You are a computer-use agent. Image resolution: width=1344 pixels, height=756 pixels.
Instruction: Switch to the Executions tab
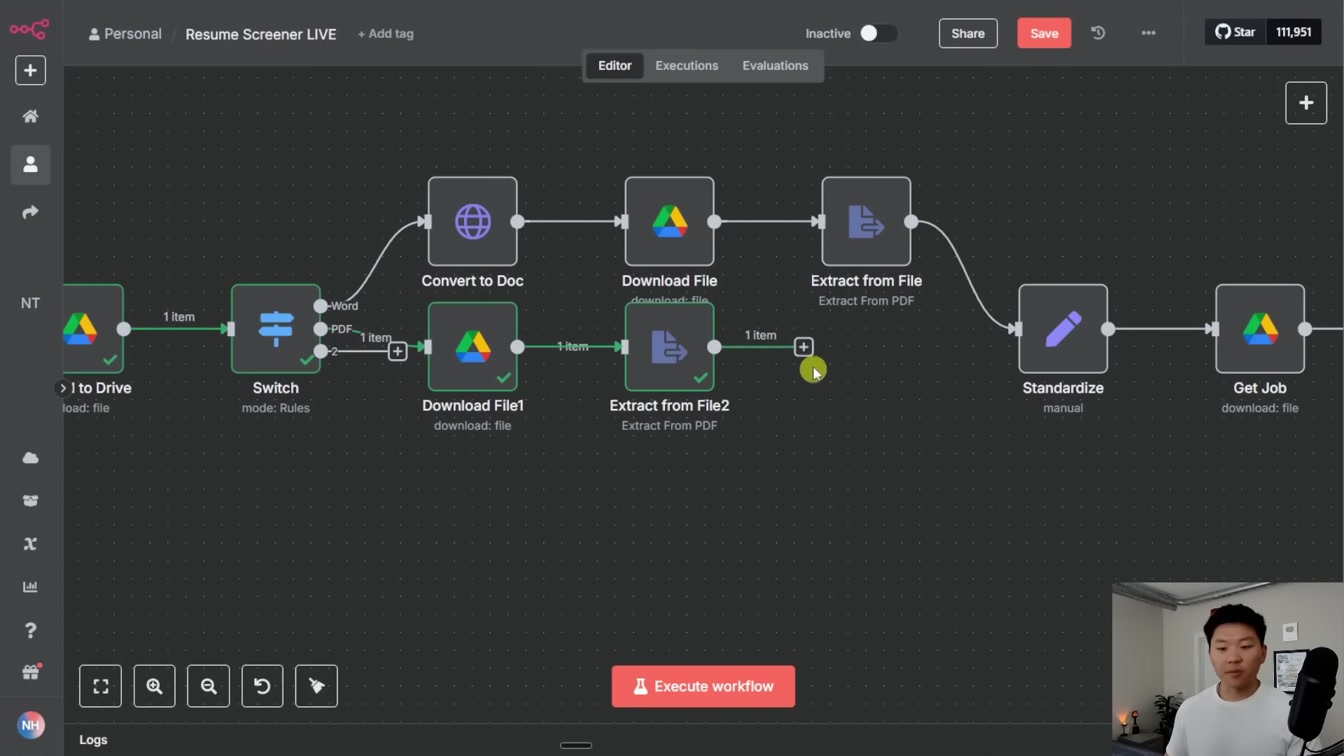tap(687, 66)
